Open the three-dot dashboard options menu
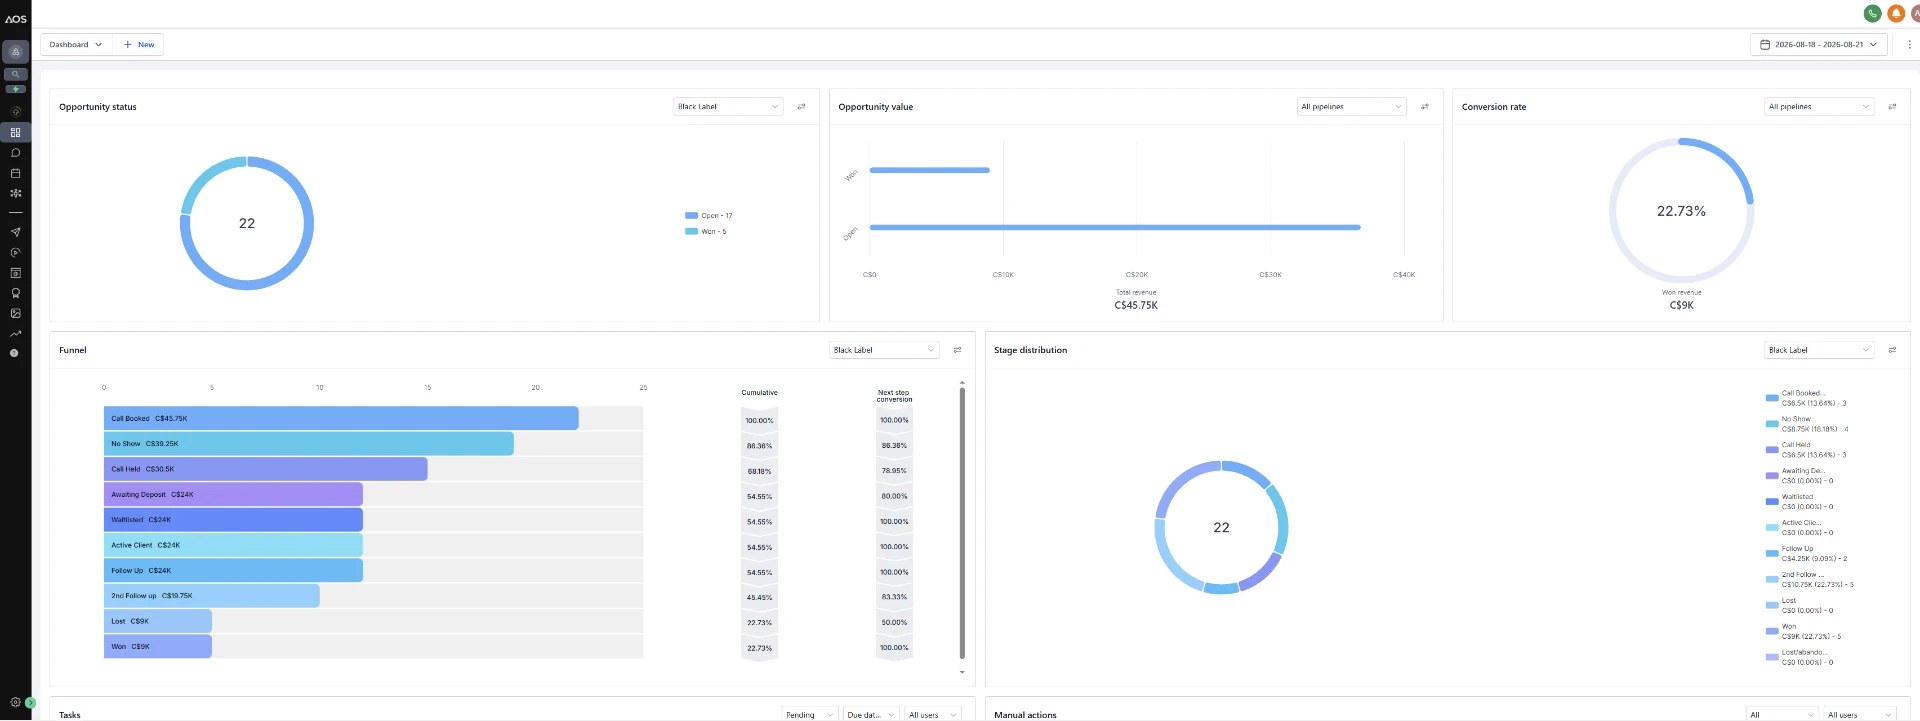This screenshot has height=721, width=1920. 1908,45
